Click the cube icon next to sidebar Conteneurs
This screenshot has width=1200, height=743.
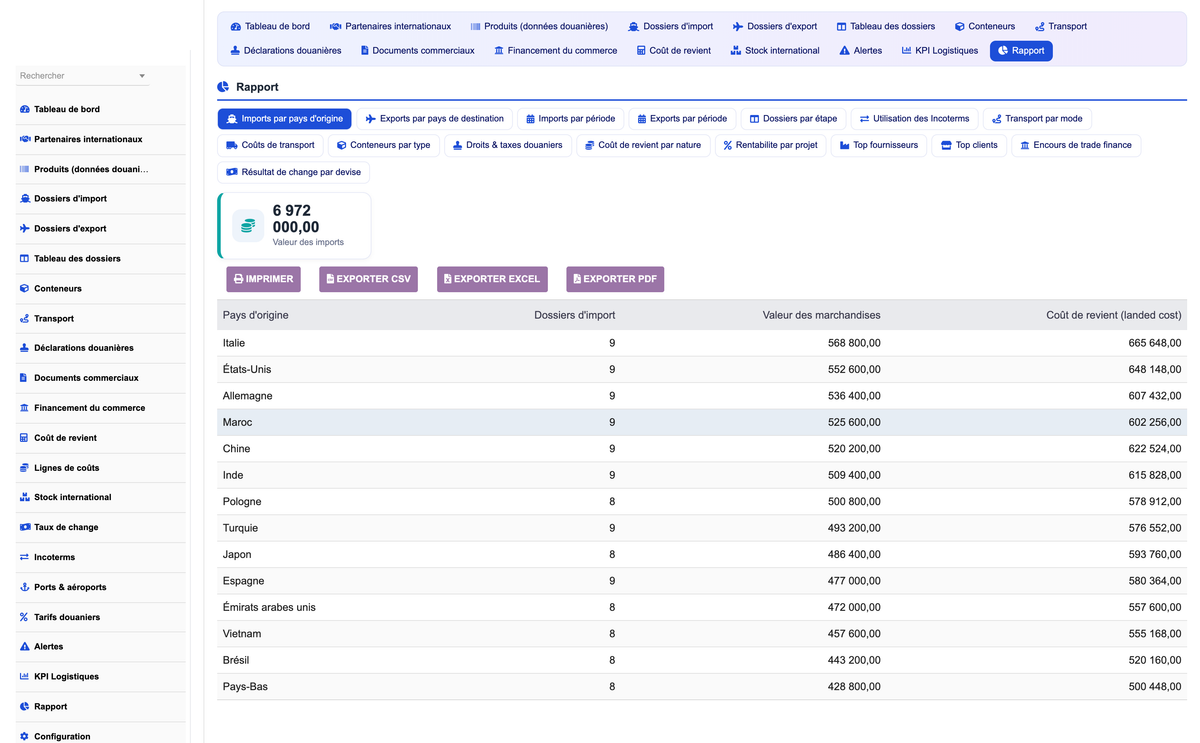25,288
